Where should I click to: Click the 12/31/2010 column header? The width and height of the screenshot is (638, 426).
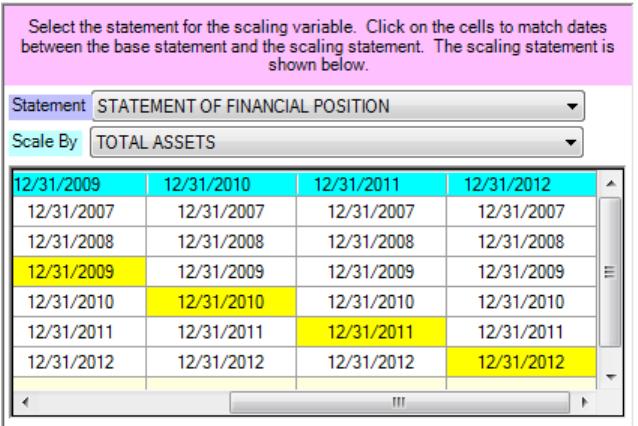[x=221, y=184]
